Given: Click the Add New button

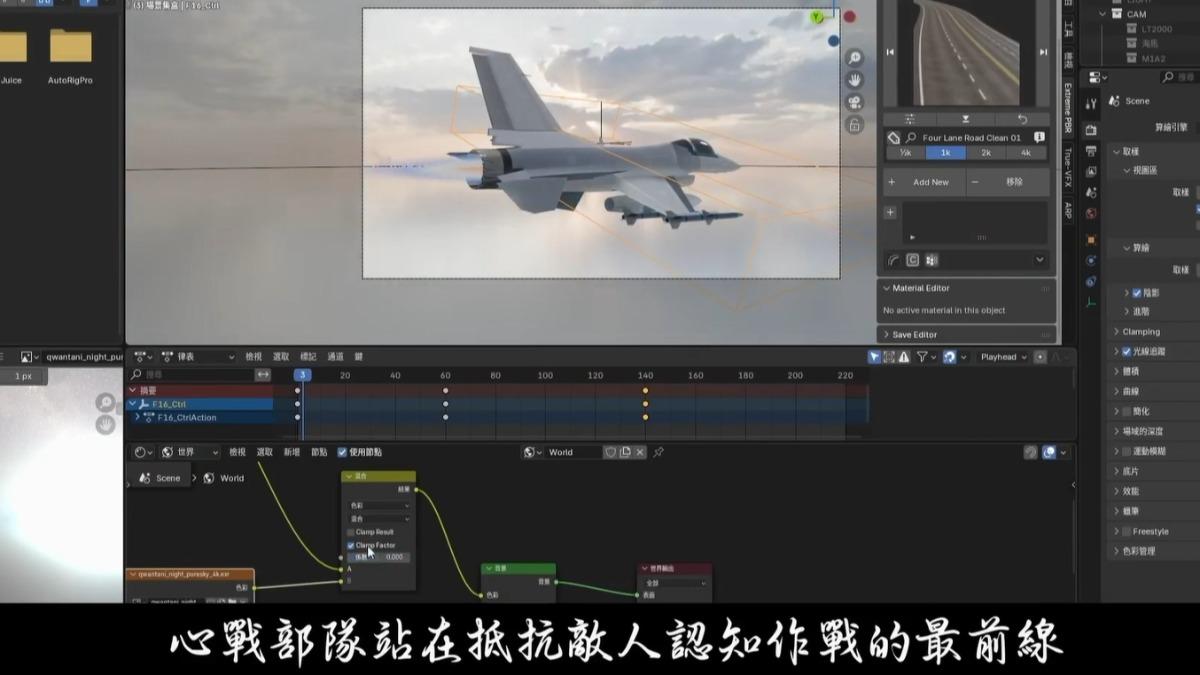Looking at the screenshot, I should click(923, 182).
